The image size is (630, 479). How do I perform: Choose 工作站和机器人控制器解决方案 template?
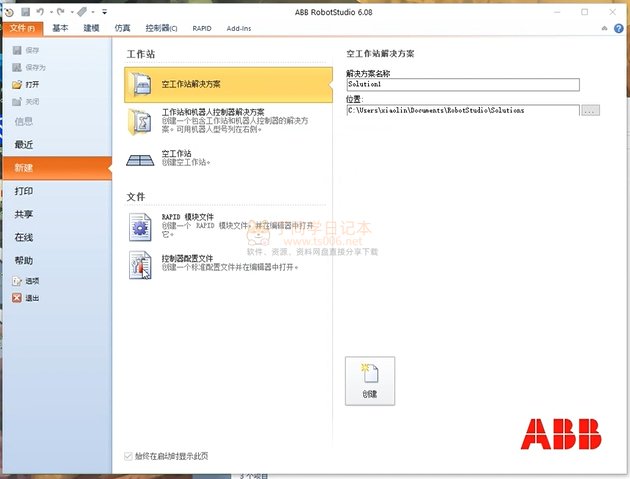[x=140, y=122]
